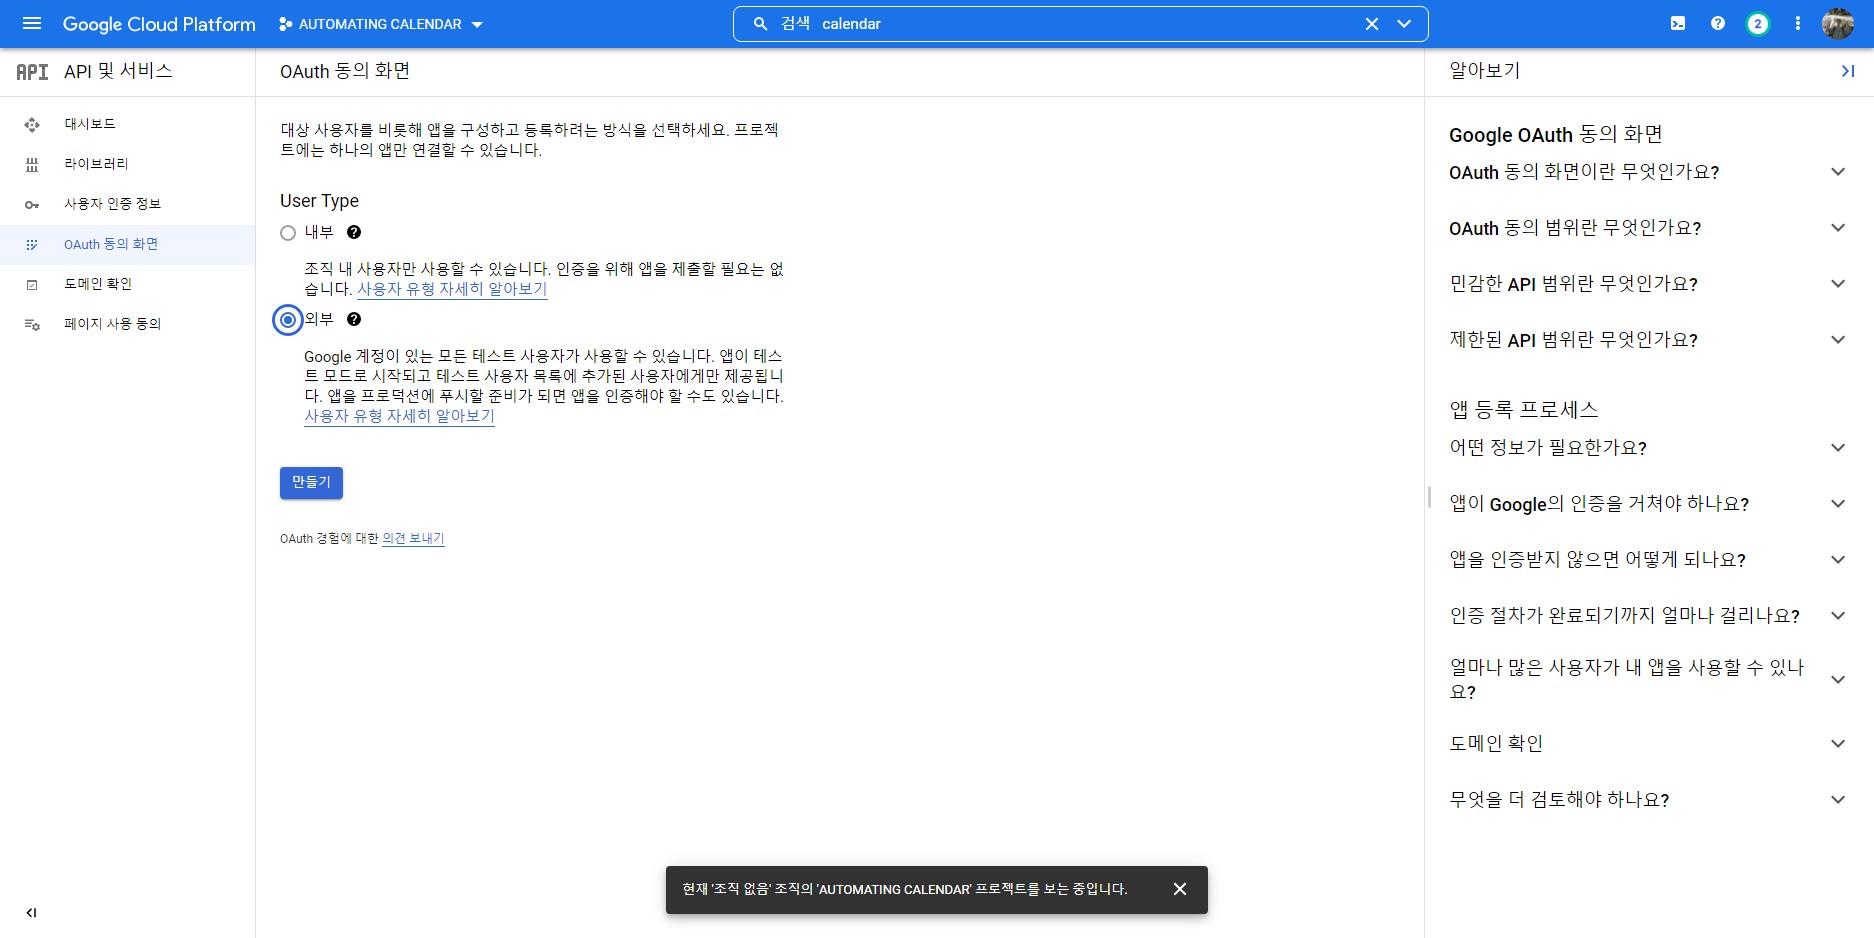The height and width of the screenshot is (938, 1874).
Task: Select the 내부 radio button
Action: [288, 233]
